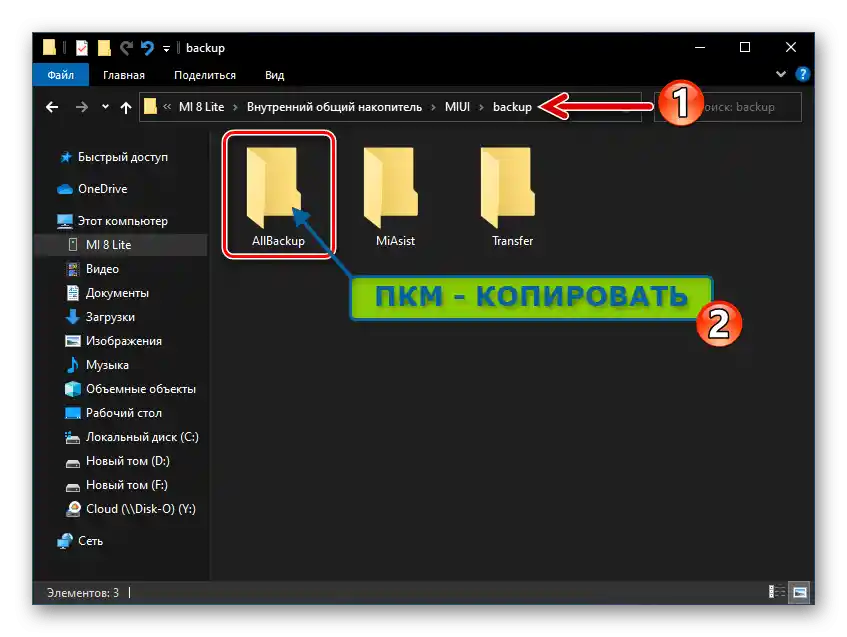Expand the ribbon with the chevron
The image size is (847, 637).
tap(781, 74)
